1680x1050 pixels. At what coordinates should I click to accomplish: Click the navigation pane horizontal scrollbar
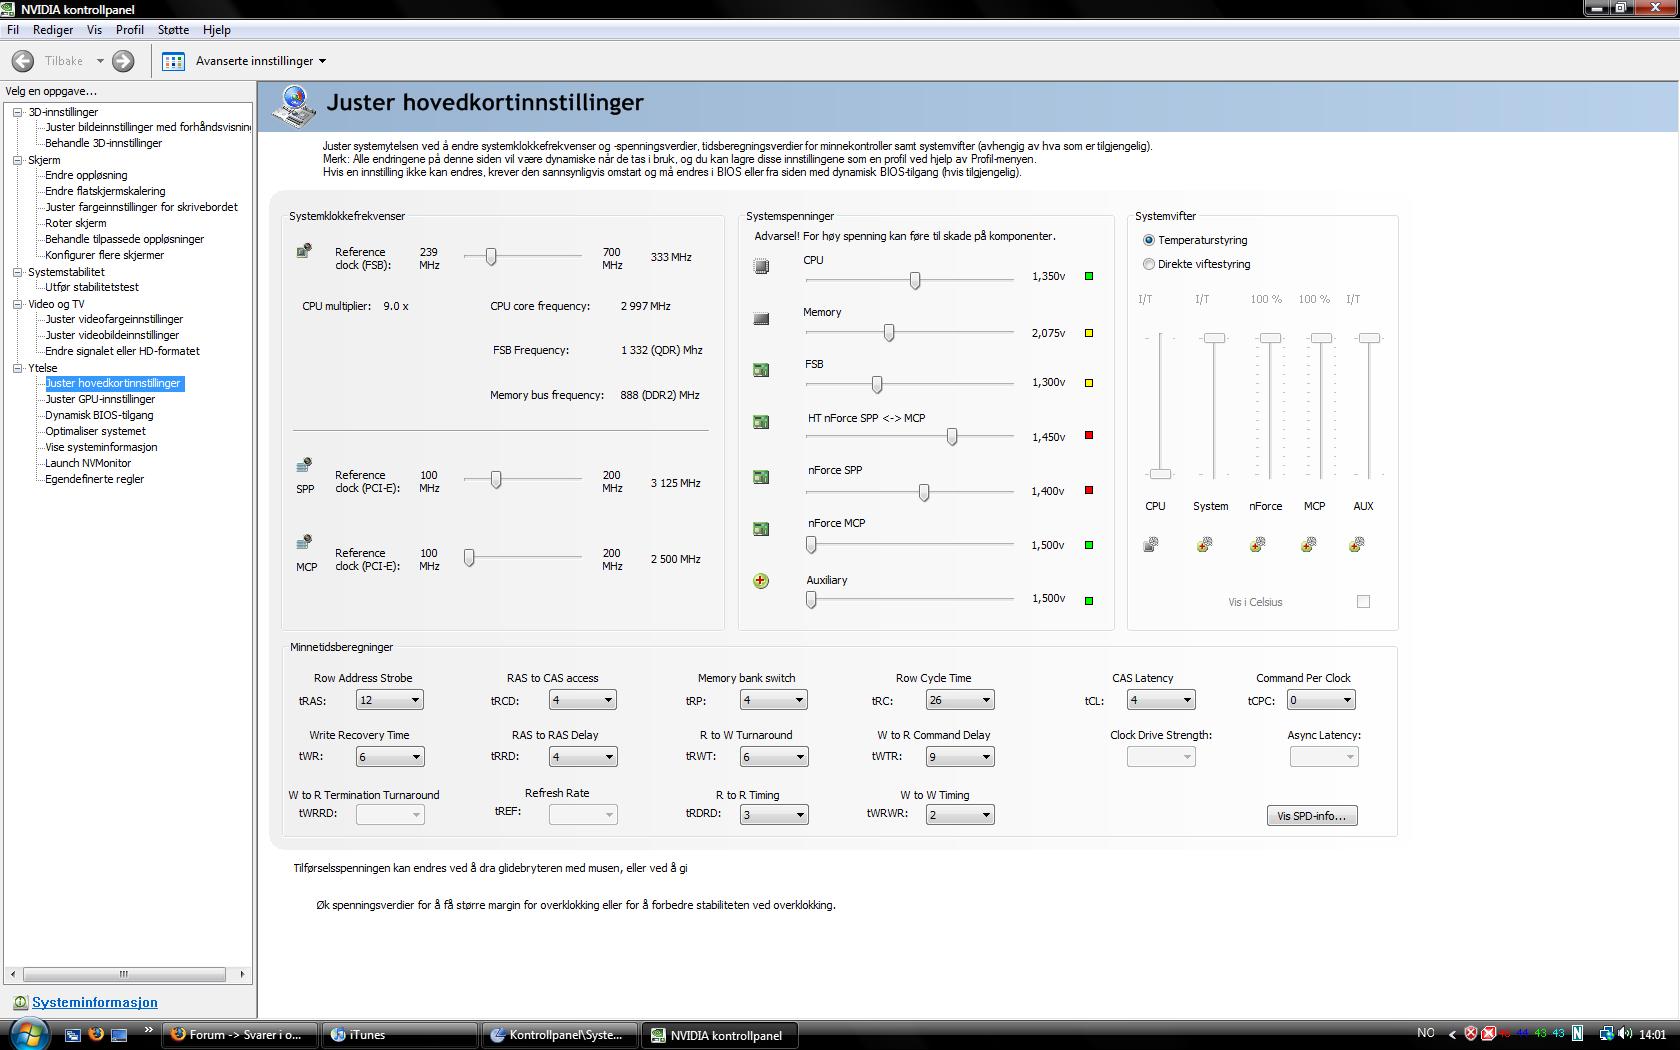pyautogui.click(x=124, y=974)
